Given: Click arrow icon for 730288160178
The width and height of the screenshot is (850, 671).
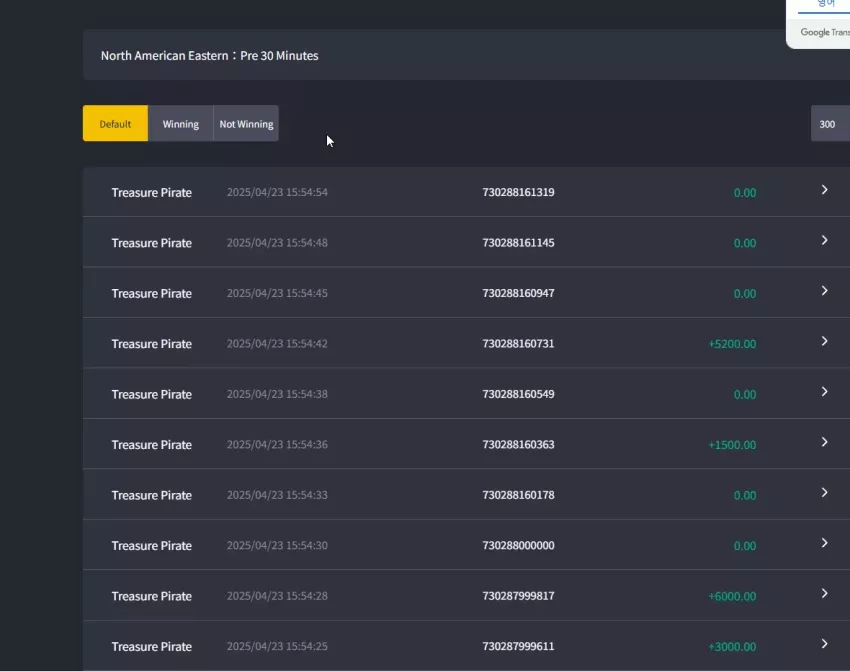Looking at the screenshot, I should point(824,492).
